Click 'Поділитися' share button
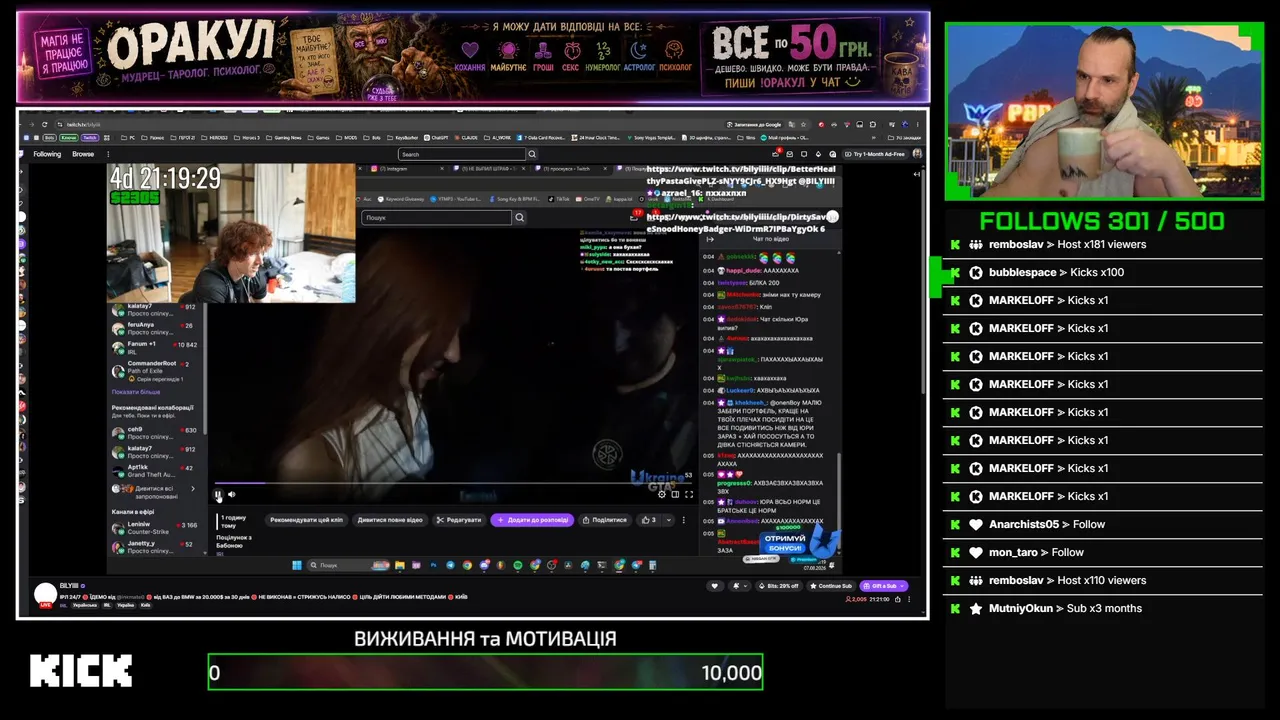Screen dimensions: 1280x720 604,520
